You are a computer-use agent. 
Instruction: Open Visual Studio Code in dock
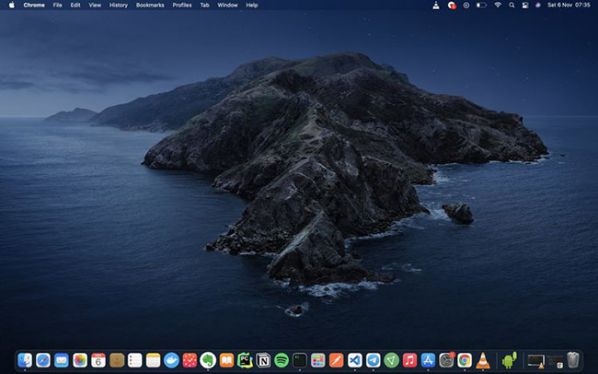355,360
